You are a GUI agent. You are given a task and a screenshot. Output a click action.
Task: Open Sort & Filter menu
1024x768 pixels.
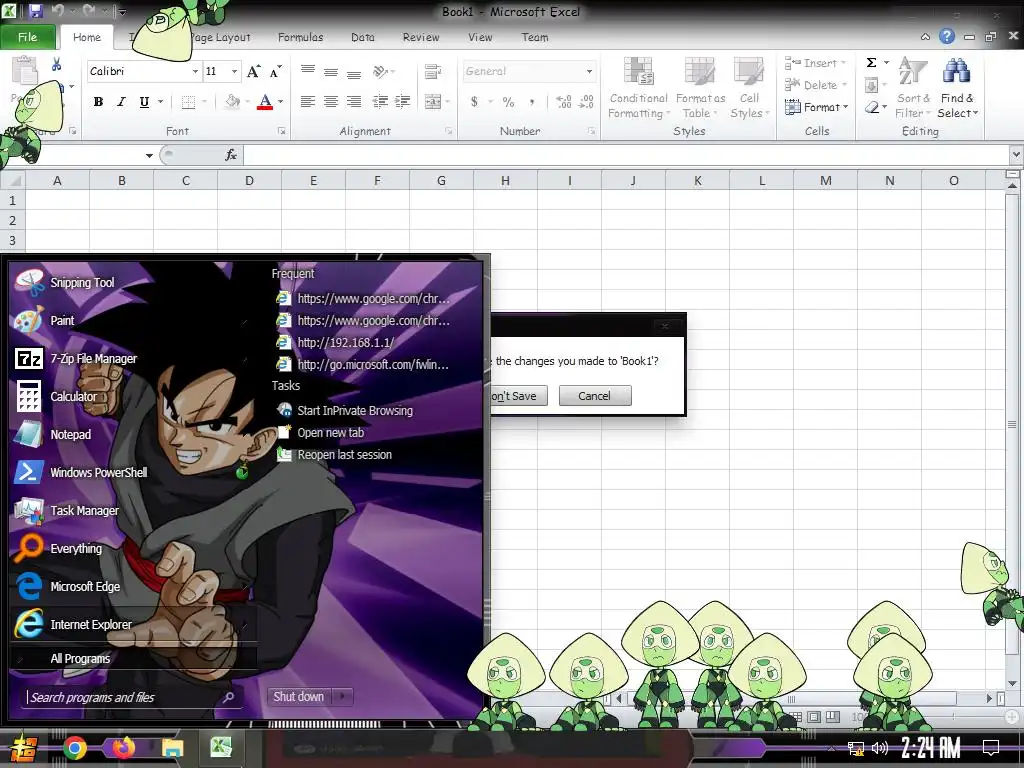point(912,88)
